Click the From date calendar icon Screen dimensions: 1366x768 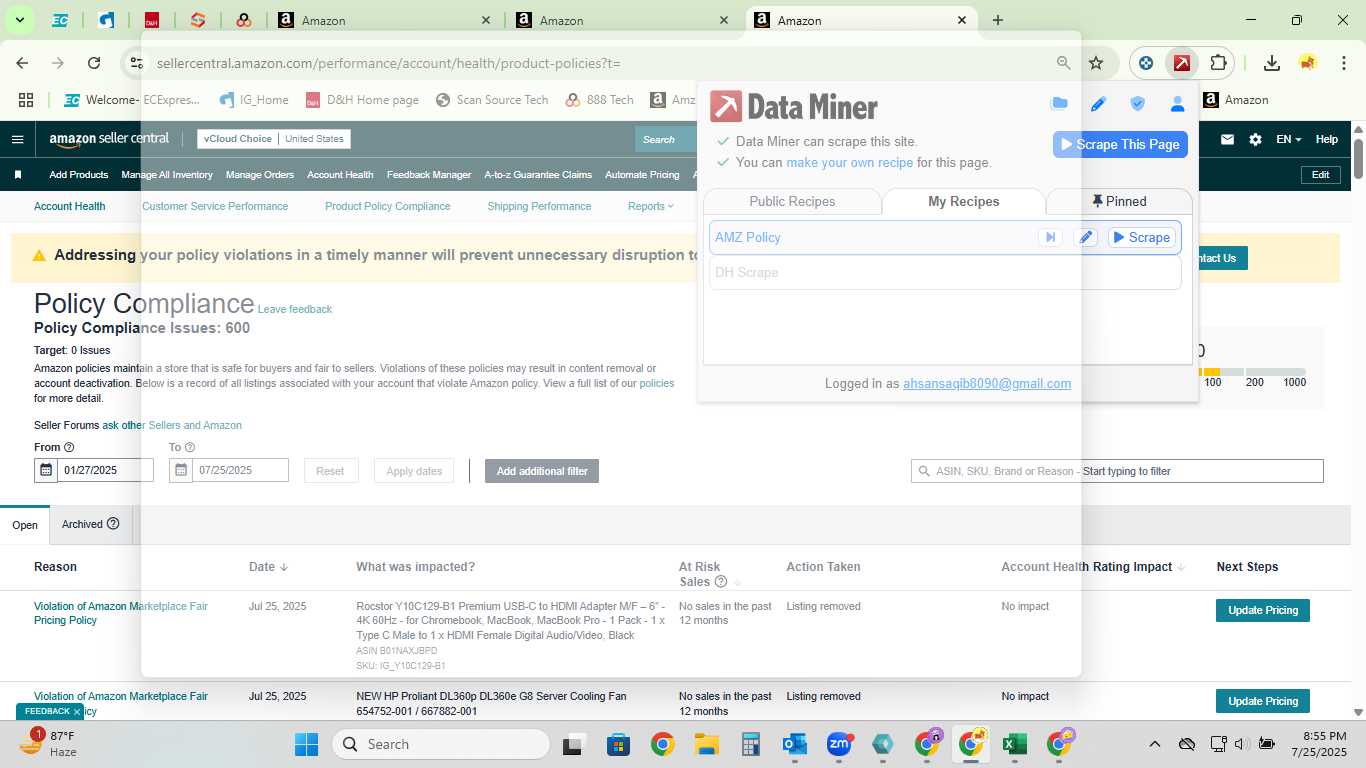[46, 470]
